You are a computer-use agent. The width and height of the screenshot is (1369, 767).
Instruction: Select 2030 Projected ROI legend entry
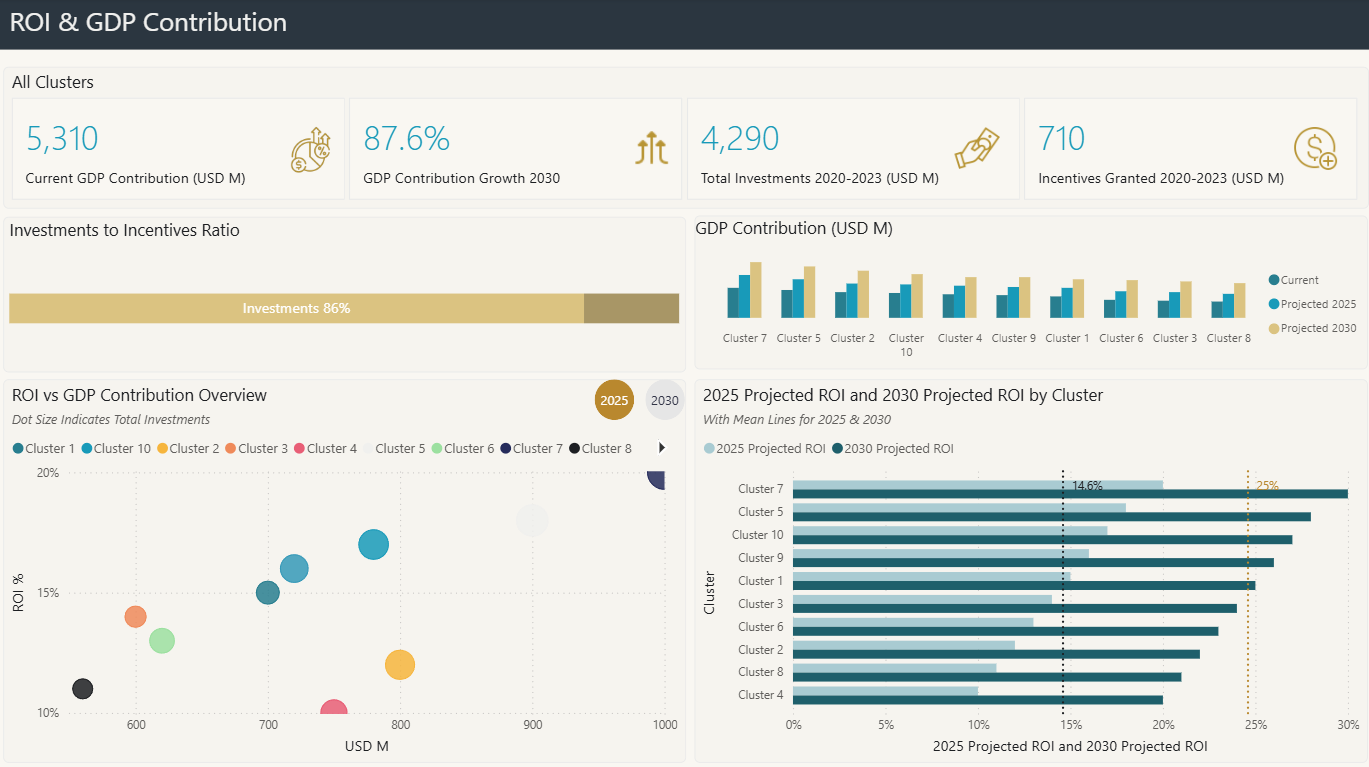point(892,448)
